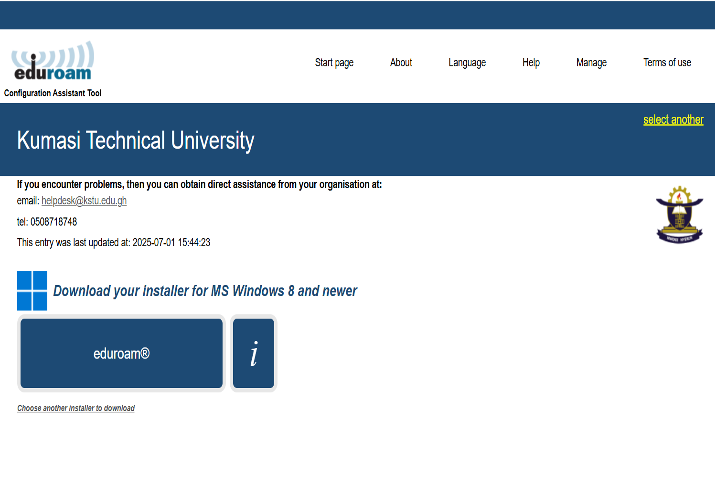The height and width of the screenshot is (478, 716).
Task: Click the 'Configuration Assistant Tool' caption
Action: click(53, 93)
